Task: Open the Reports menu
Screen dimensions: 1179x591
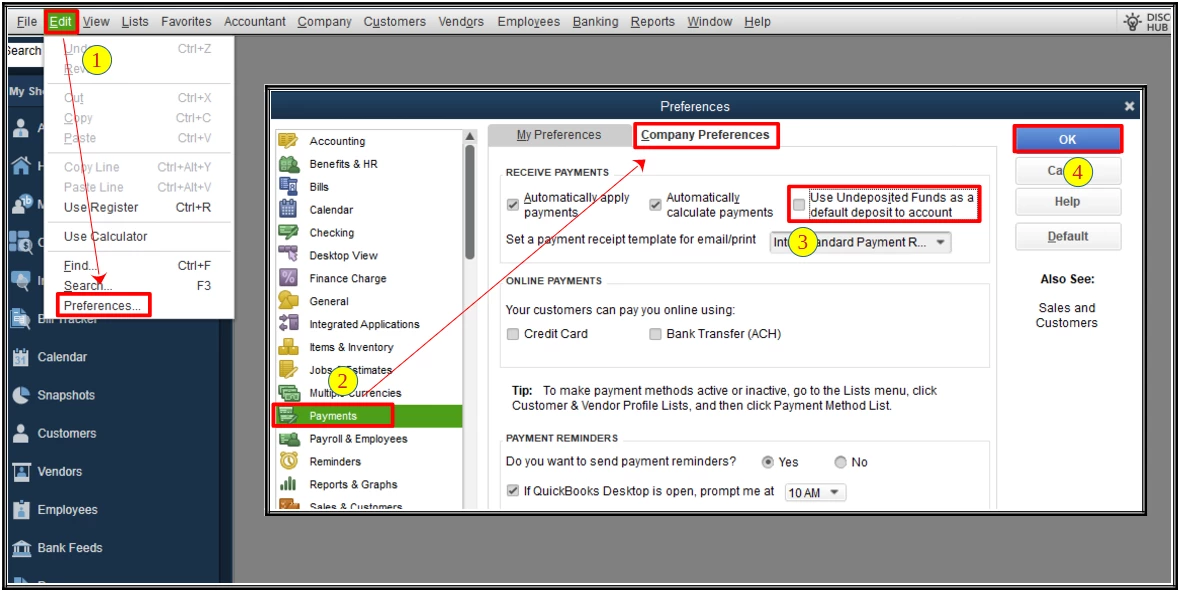Action: (x=653, y=22)
